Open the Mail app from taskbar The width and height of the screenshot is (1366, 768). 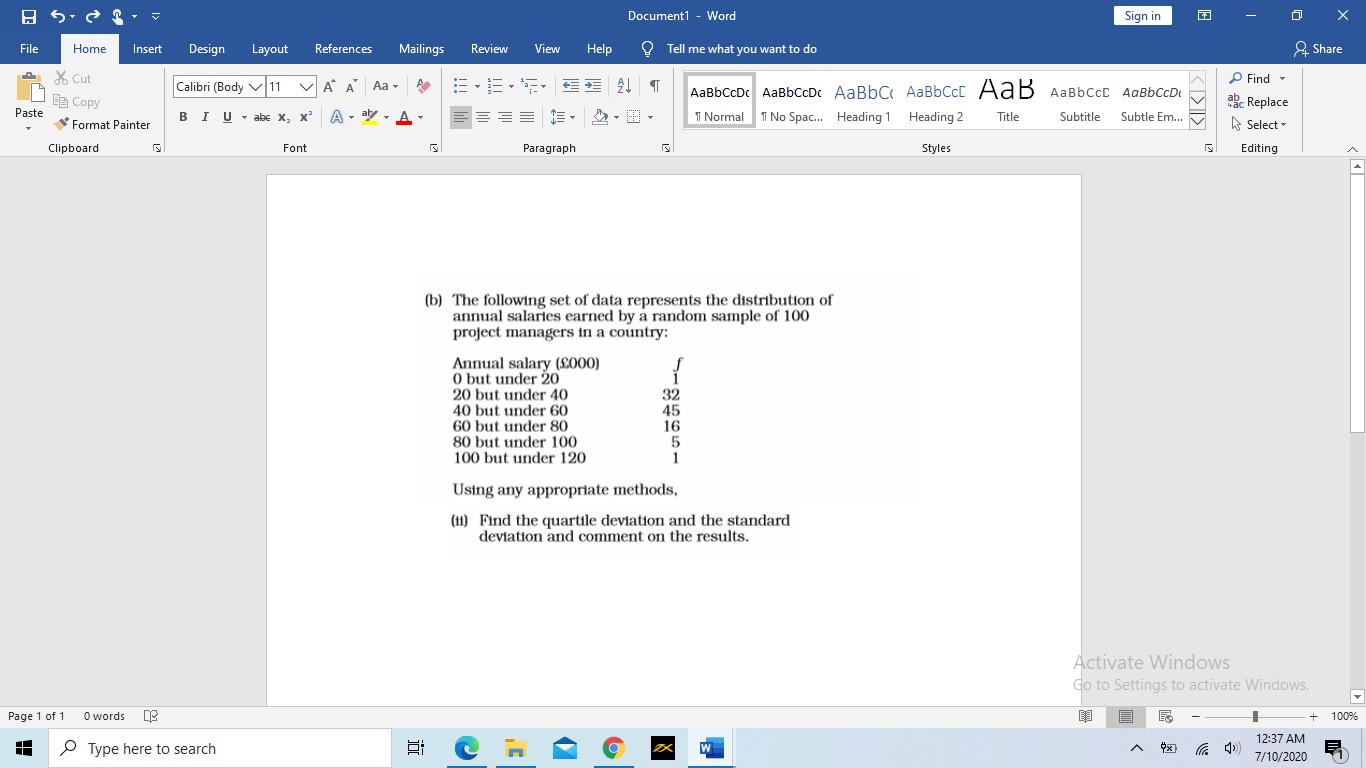coord(565,748)
